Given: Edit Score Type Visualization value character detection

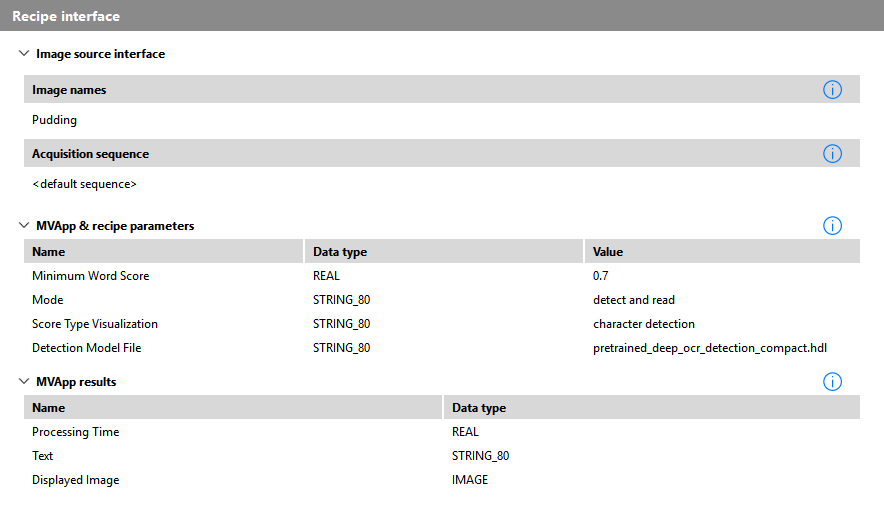Looking at the screenshot, I should coord(643,324).
